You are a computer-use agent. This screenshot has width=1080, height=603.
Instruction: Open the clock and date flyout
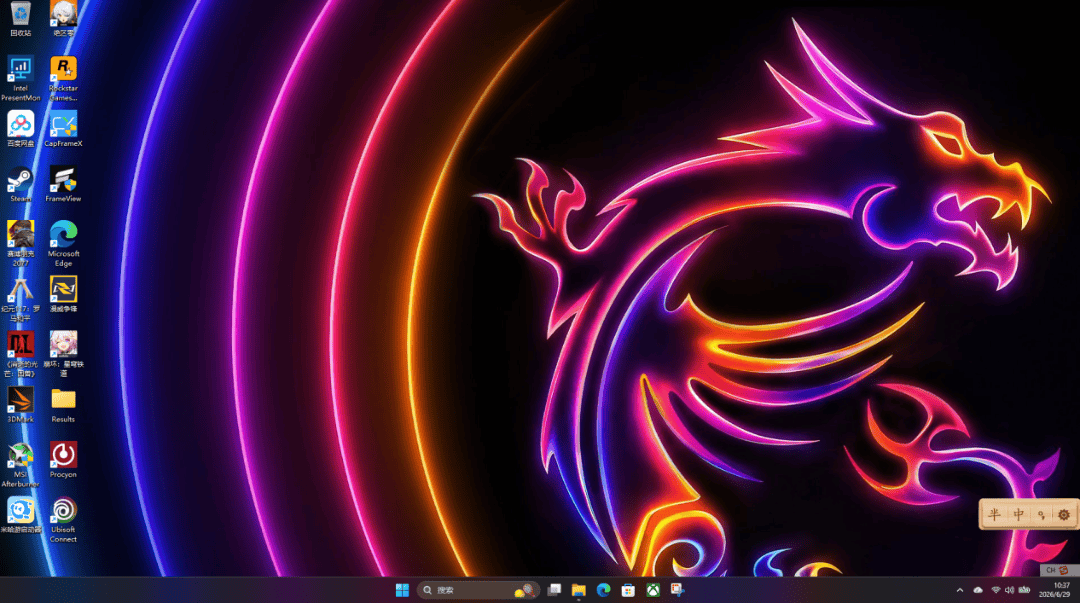click(1055, 590)
